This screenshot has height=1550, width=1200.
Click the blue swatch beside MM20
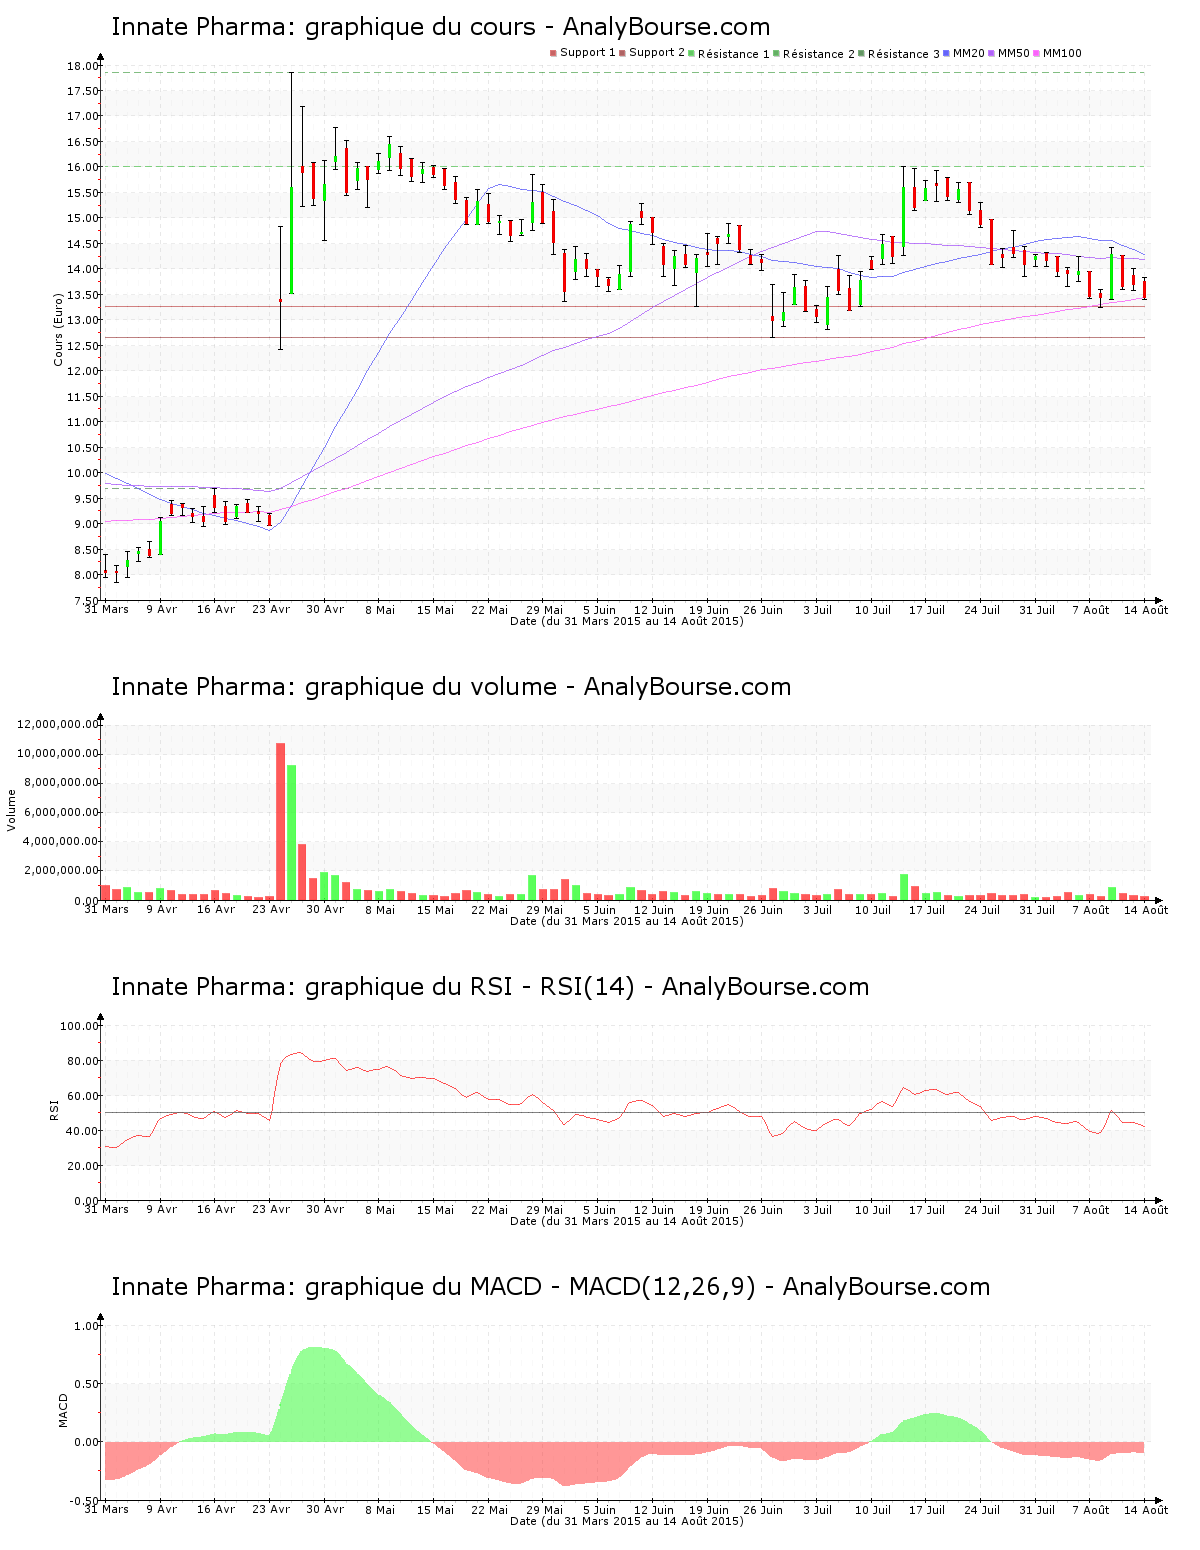pos(946,53)
